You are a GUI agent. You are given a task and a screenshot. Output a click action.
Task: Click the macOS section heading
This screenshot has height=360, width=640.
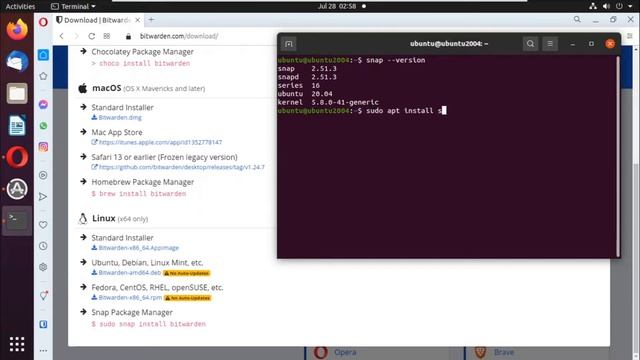[x=107, y=88]
